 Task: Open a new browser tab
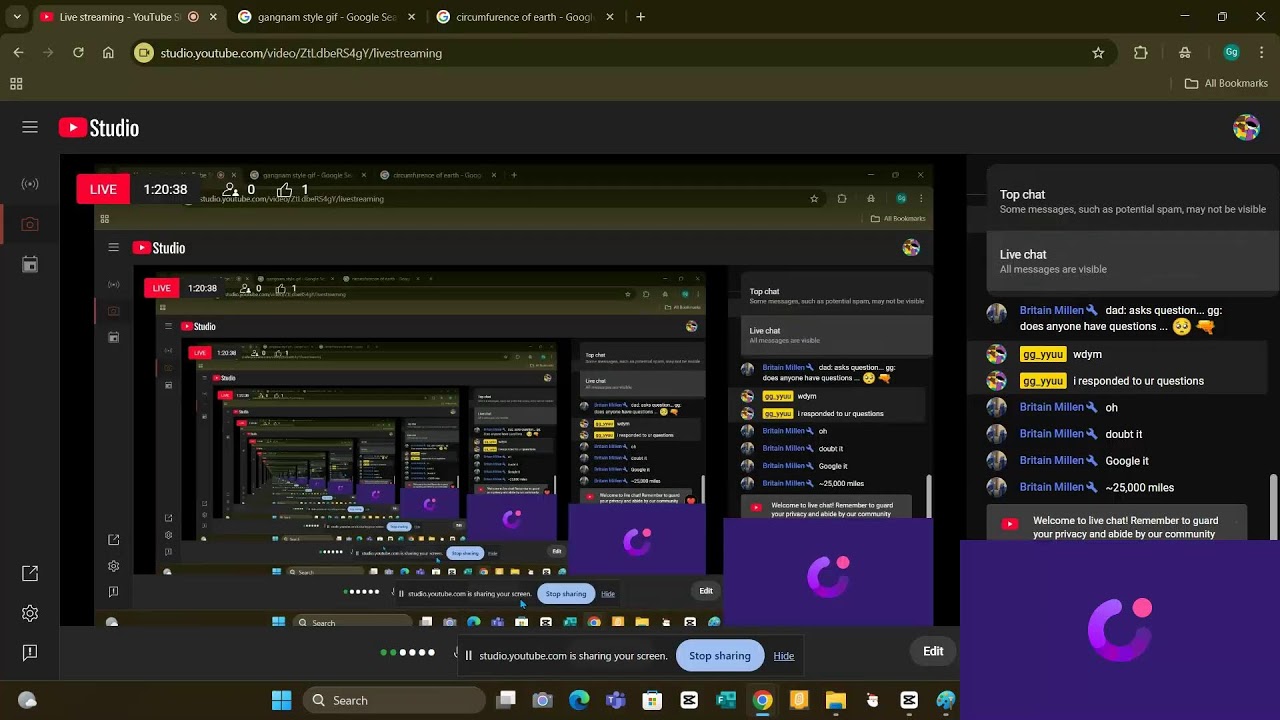click(x=641, y=17)
